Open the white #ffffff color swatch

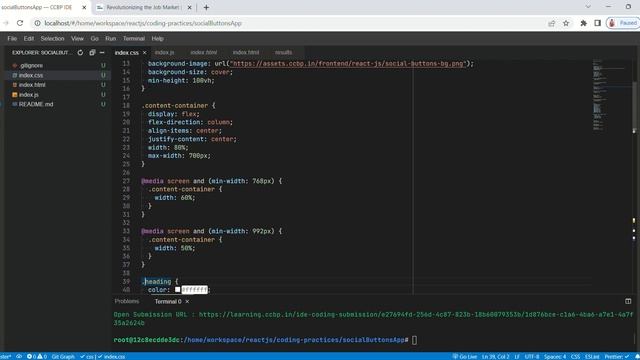coord(178,289)
